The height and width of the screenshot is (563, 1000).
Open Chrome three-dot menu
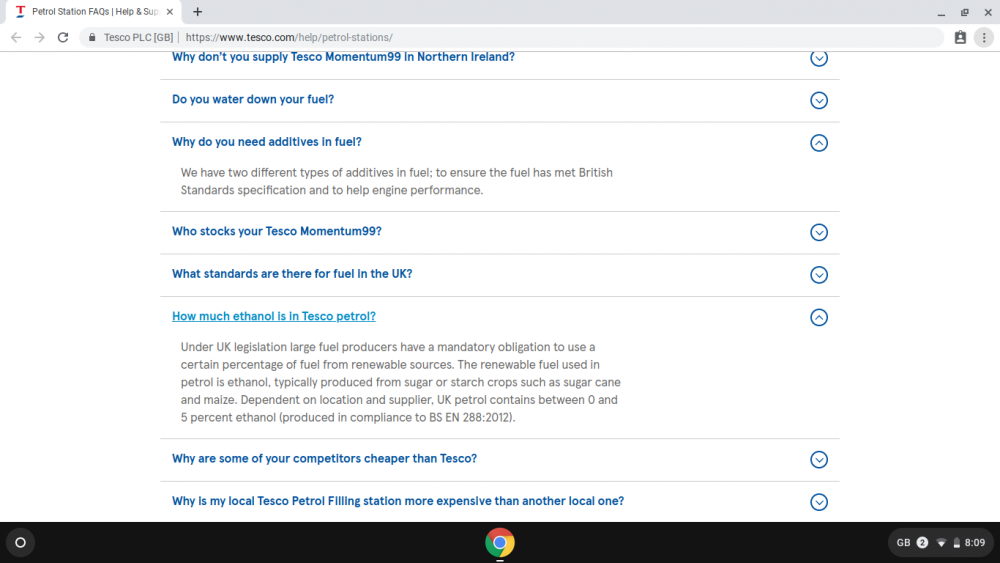pos(984,38)
